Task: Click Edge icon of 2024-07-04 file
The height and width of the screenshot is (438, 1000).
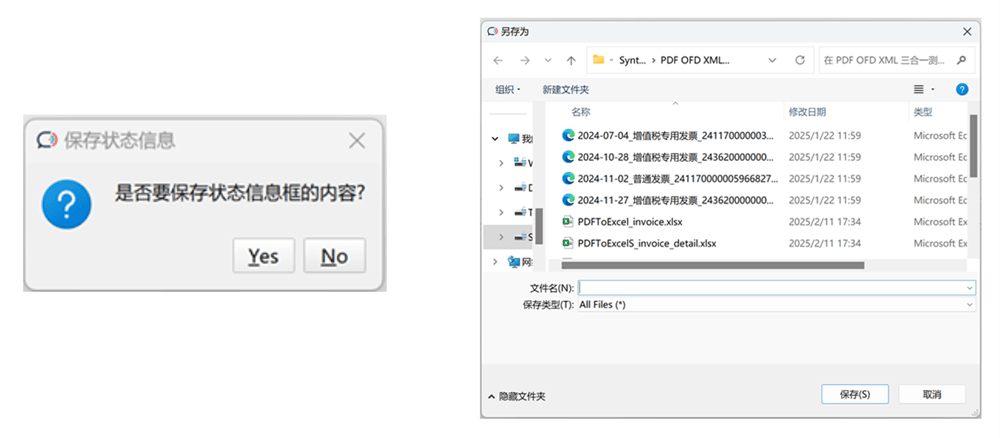Action: tap(568, 136)
